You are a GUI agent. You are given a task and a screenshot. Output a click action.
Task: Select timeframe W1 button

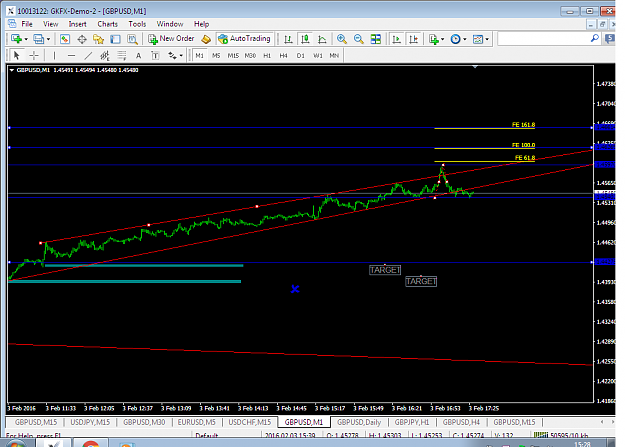(317, 56)
